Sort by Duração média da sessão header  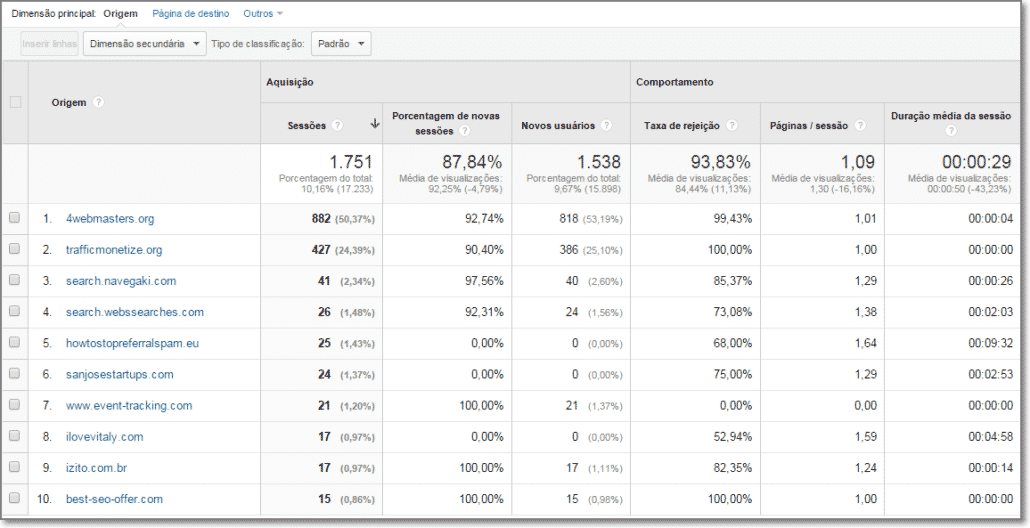(951, 116)
